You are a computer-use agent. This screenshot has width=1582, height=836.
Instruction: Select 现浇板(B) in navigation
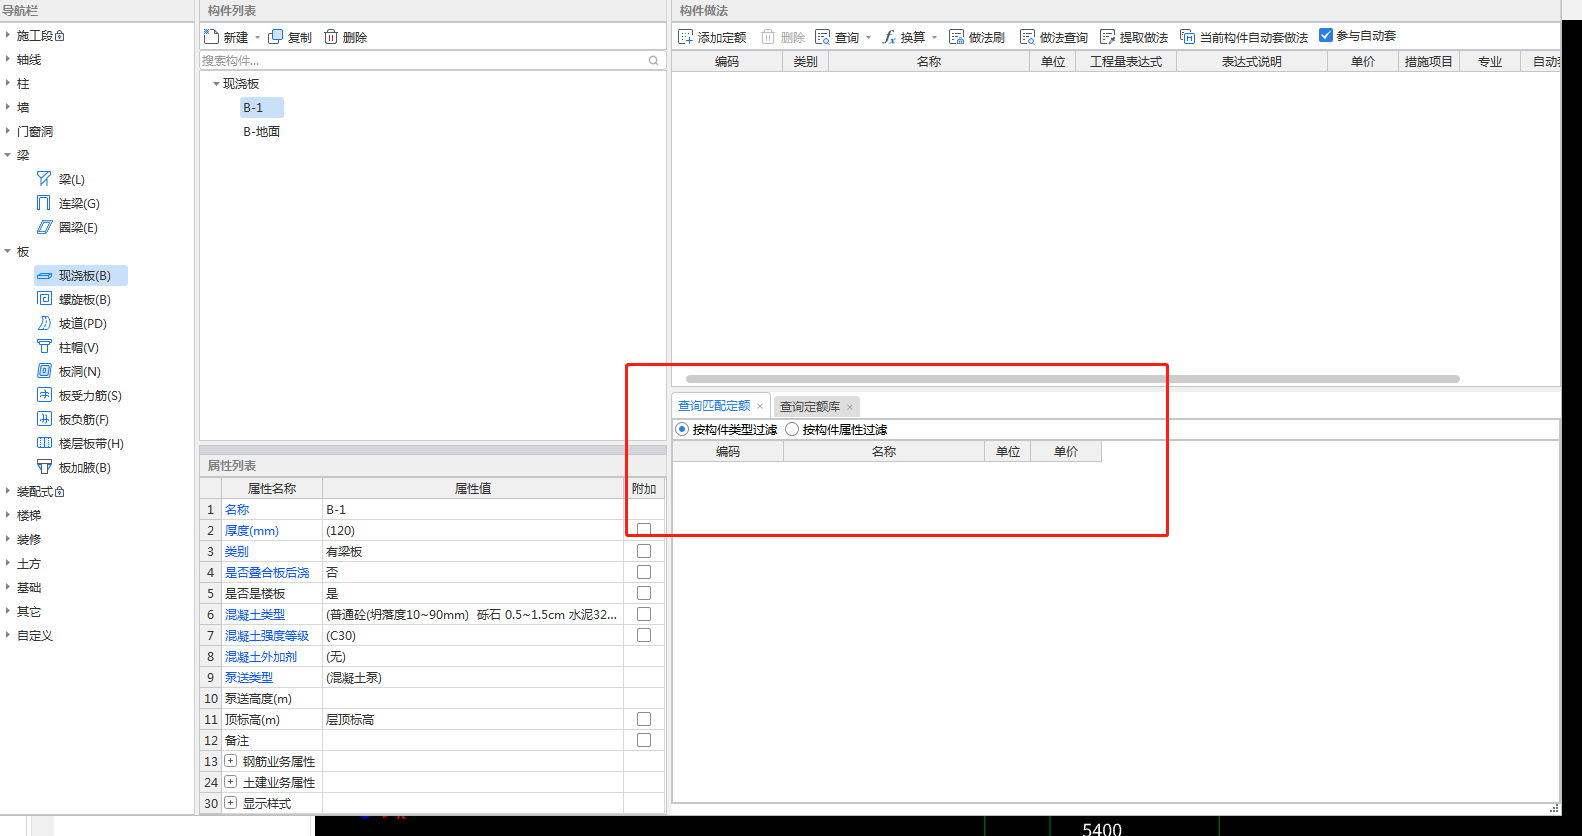(x=81, y=275)
